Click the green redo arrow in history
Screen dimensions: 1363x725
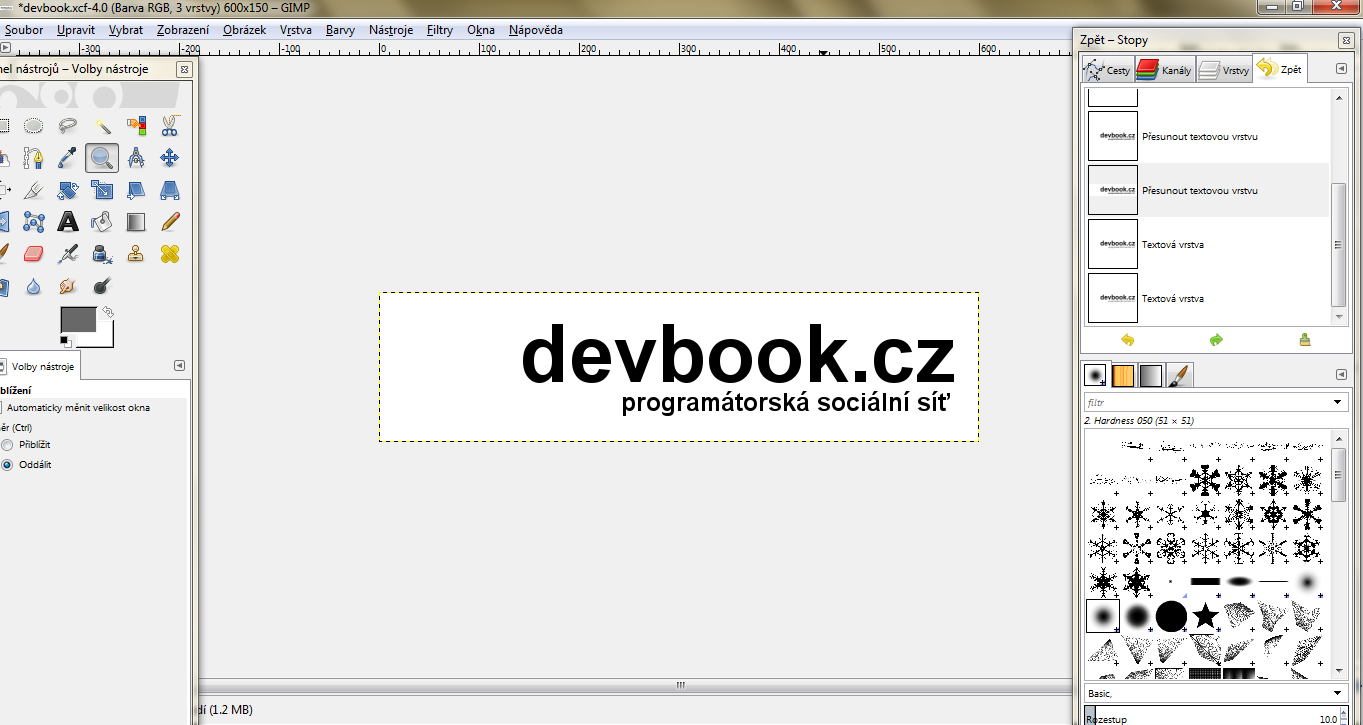(1216, 340)
